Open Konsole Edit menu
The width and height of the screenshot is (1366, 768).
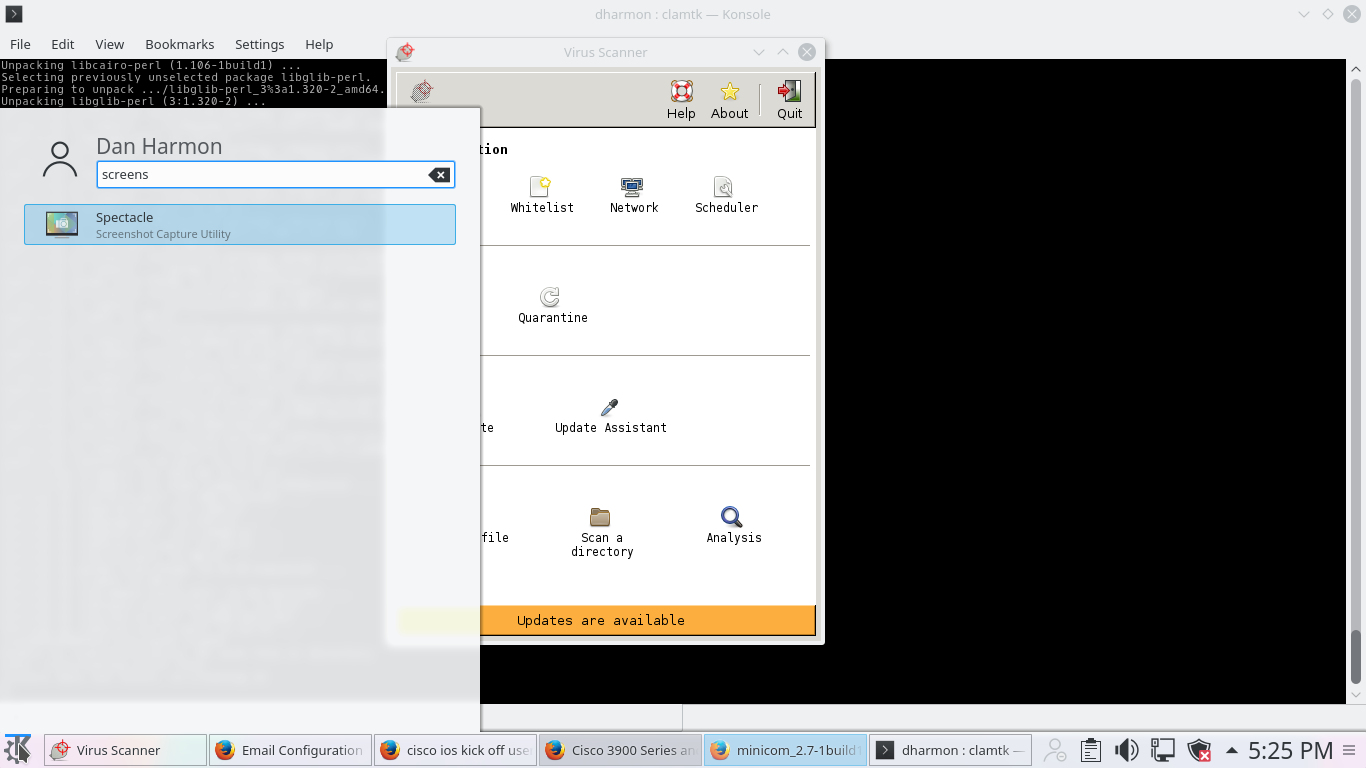click(x=63, y=44)
